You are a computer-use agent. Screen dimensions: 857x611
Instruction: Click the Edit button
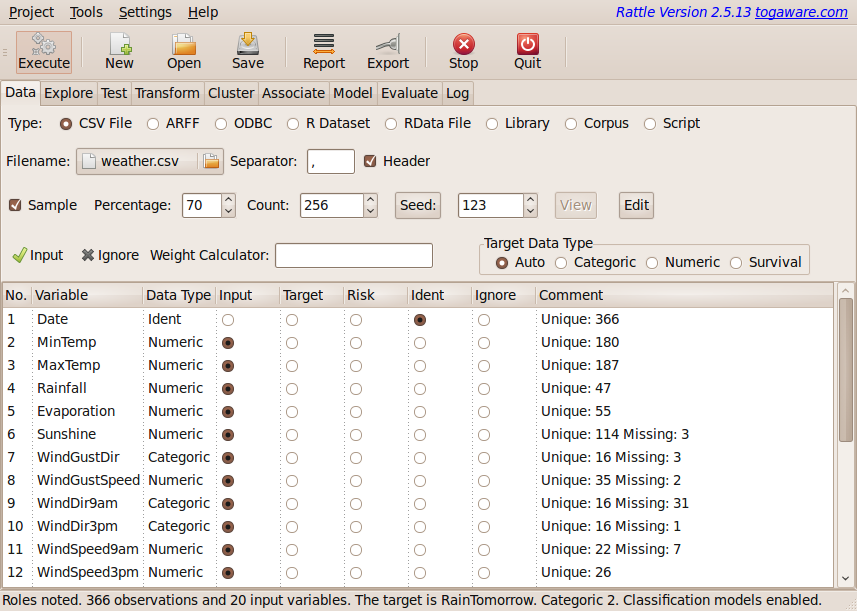[x=637, y=205]
